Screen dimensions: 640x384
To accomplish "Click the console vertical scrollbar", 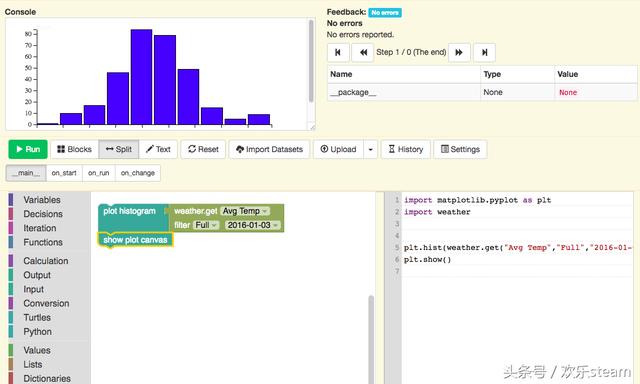I will pyautogui.click(x=311, y=61).
